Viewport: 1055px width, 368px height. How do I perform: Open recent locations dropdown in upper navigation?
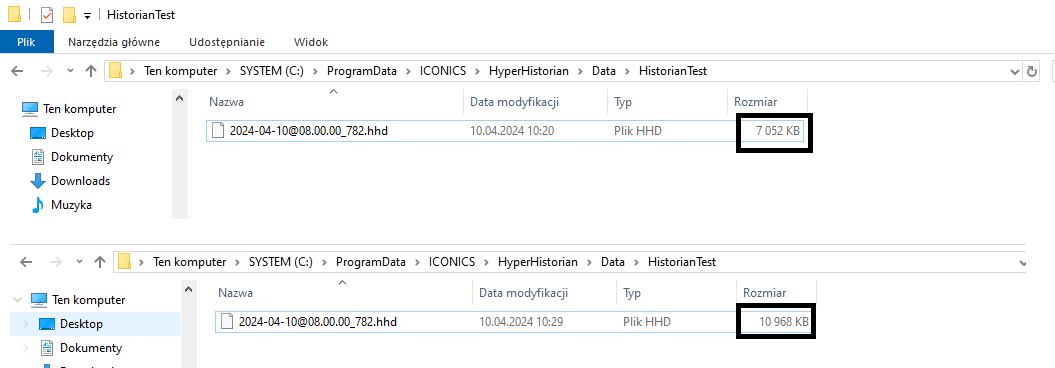tap(71, 71)
